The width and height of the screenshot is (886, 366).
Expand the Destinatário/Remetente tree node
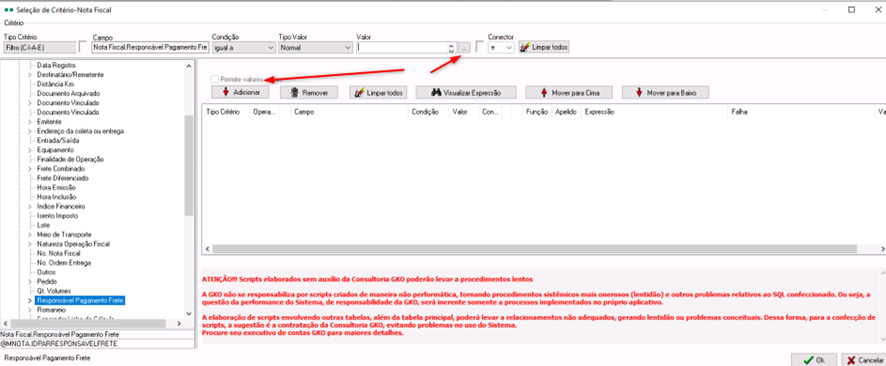tap(29, 75)
